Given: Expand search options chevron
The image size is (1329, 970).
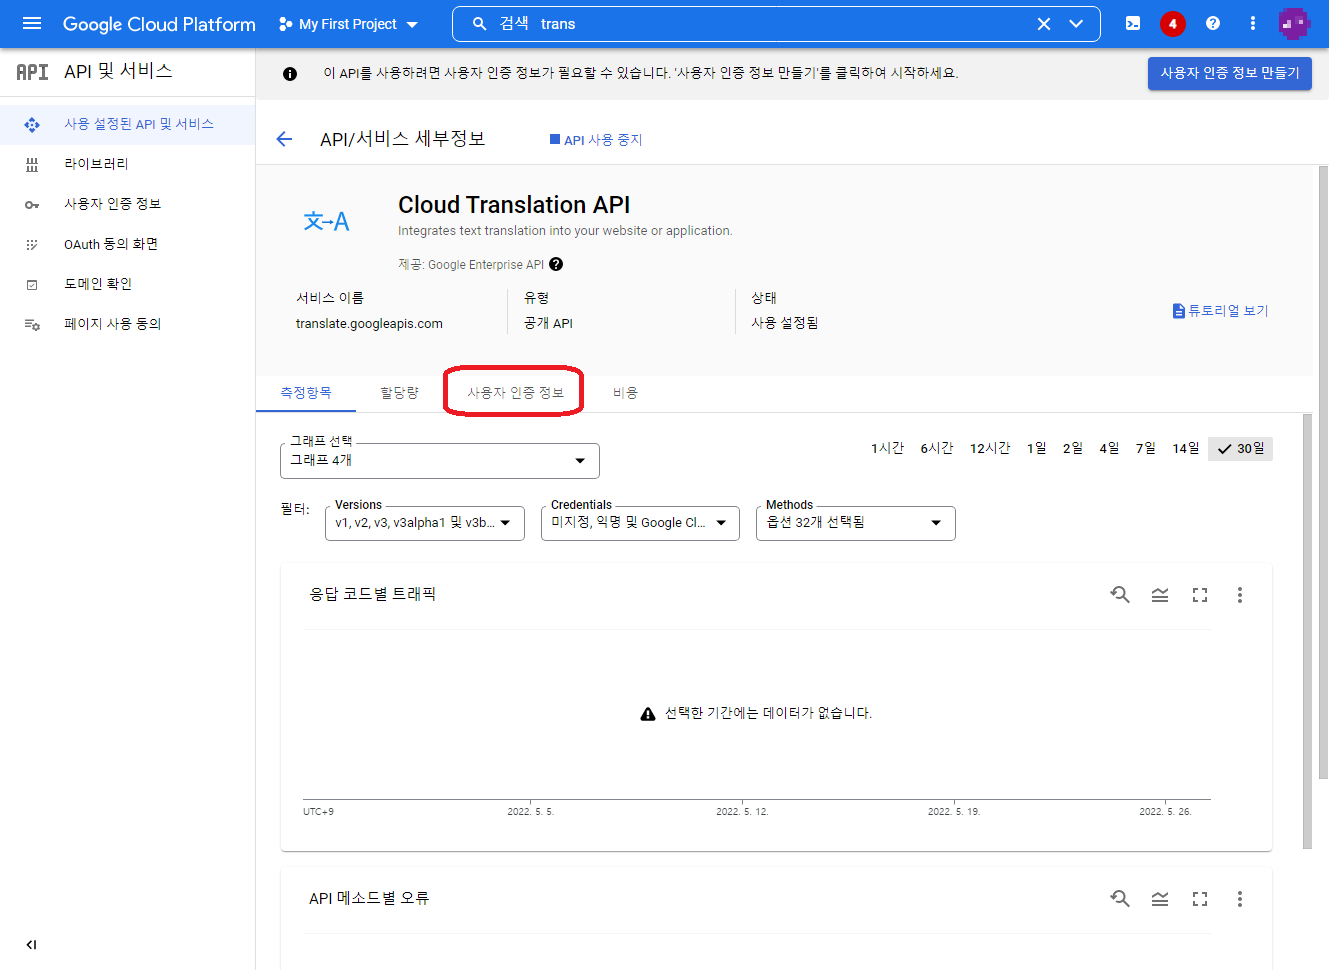Looking at the screenshot, I should (1076, 24).
